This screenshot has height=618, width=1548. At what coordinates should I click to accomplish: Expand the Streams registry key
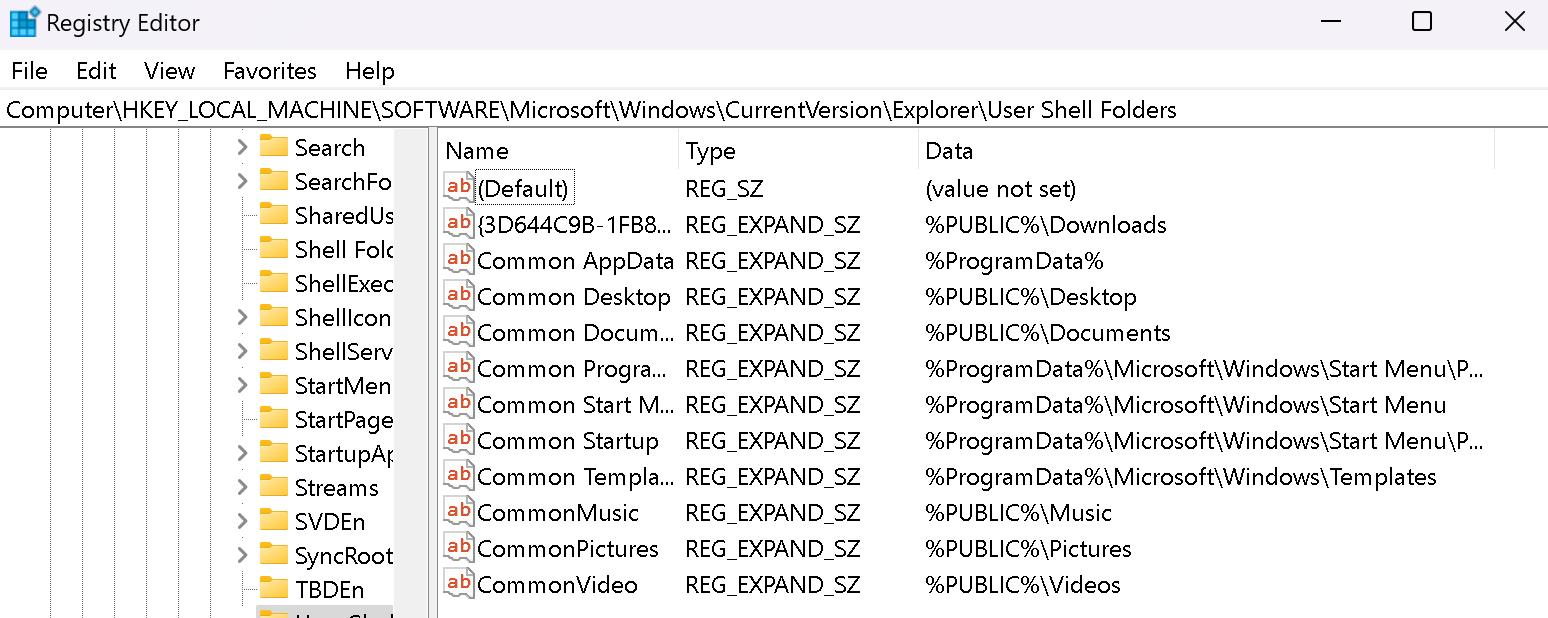tap(242, 488)
